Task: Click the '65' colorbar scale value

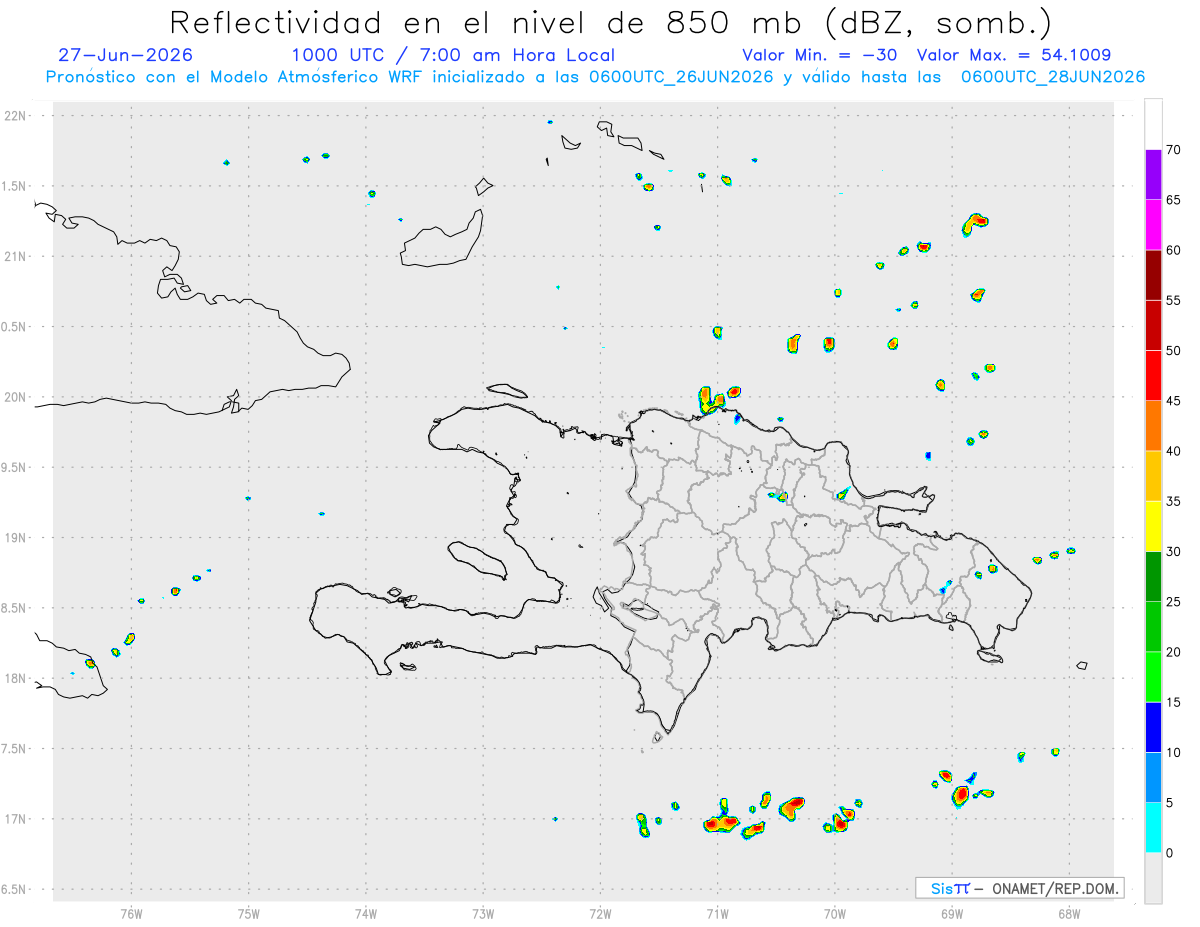Action: click(x=1174, y=200)
